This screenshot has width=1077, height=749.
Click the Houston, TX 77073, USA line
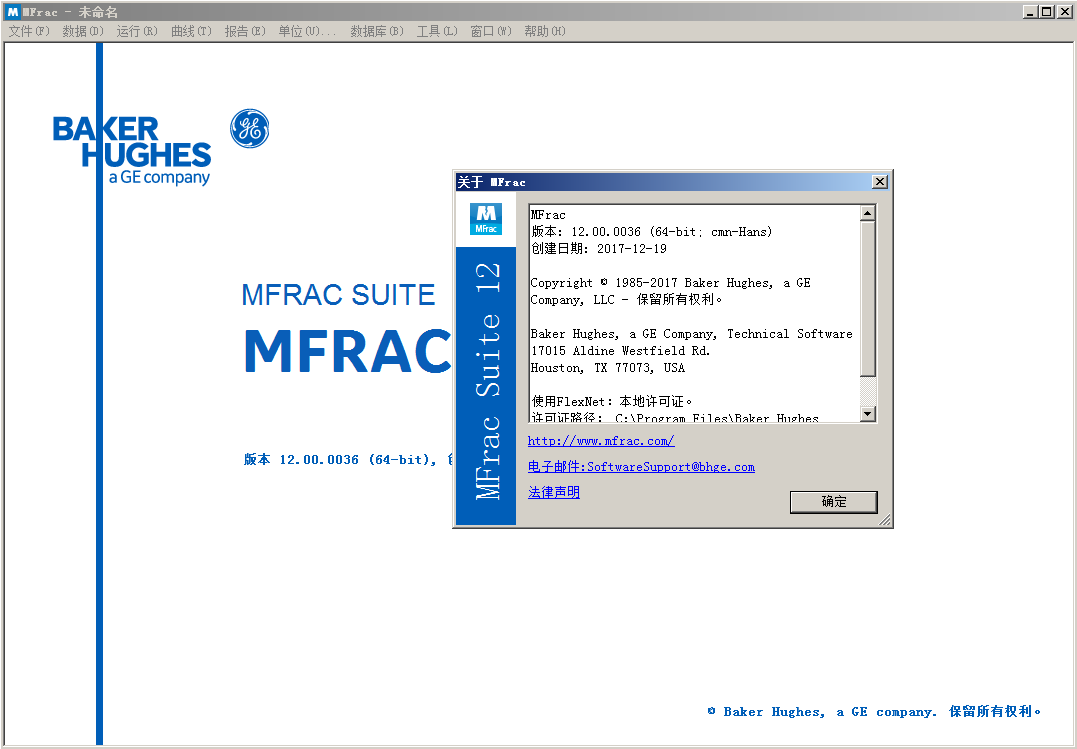pos(608,368)
